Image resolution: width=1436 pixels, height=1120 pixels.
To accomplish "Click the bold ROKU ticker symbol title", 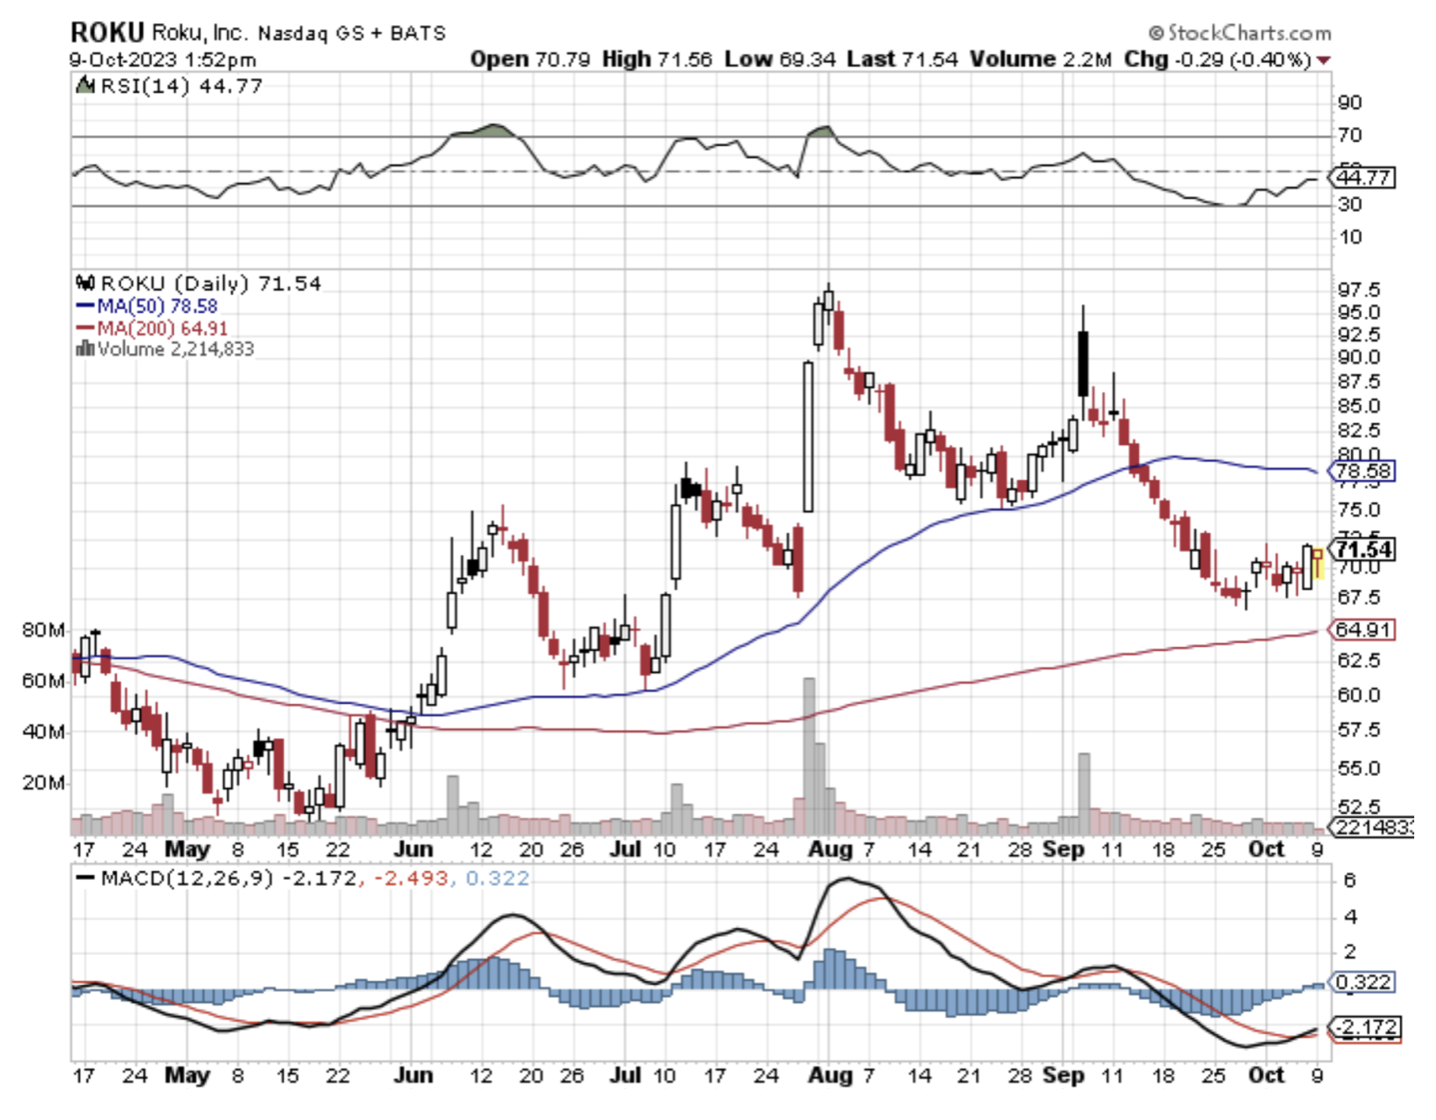I will pos(107,33).
